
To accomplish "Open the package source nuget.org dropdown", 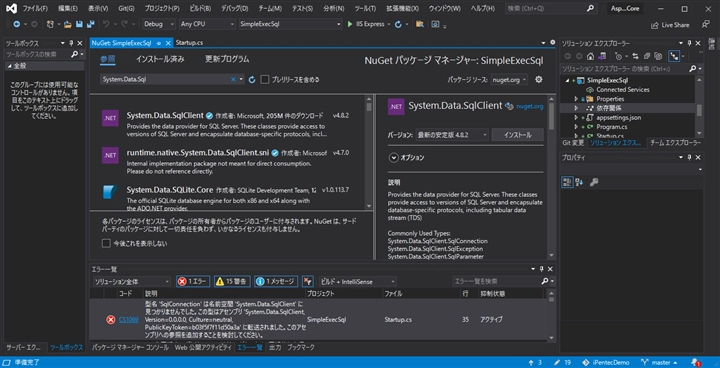I will pos(509,79).
